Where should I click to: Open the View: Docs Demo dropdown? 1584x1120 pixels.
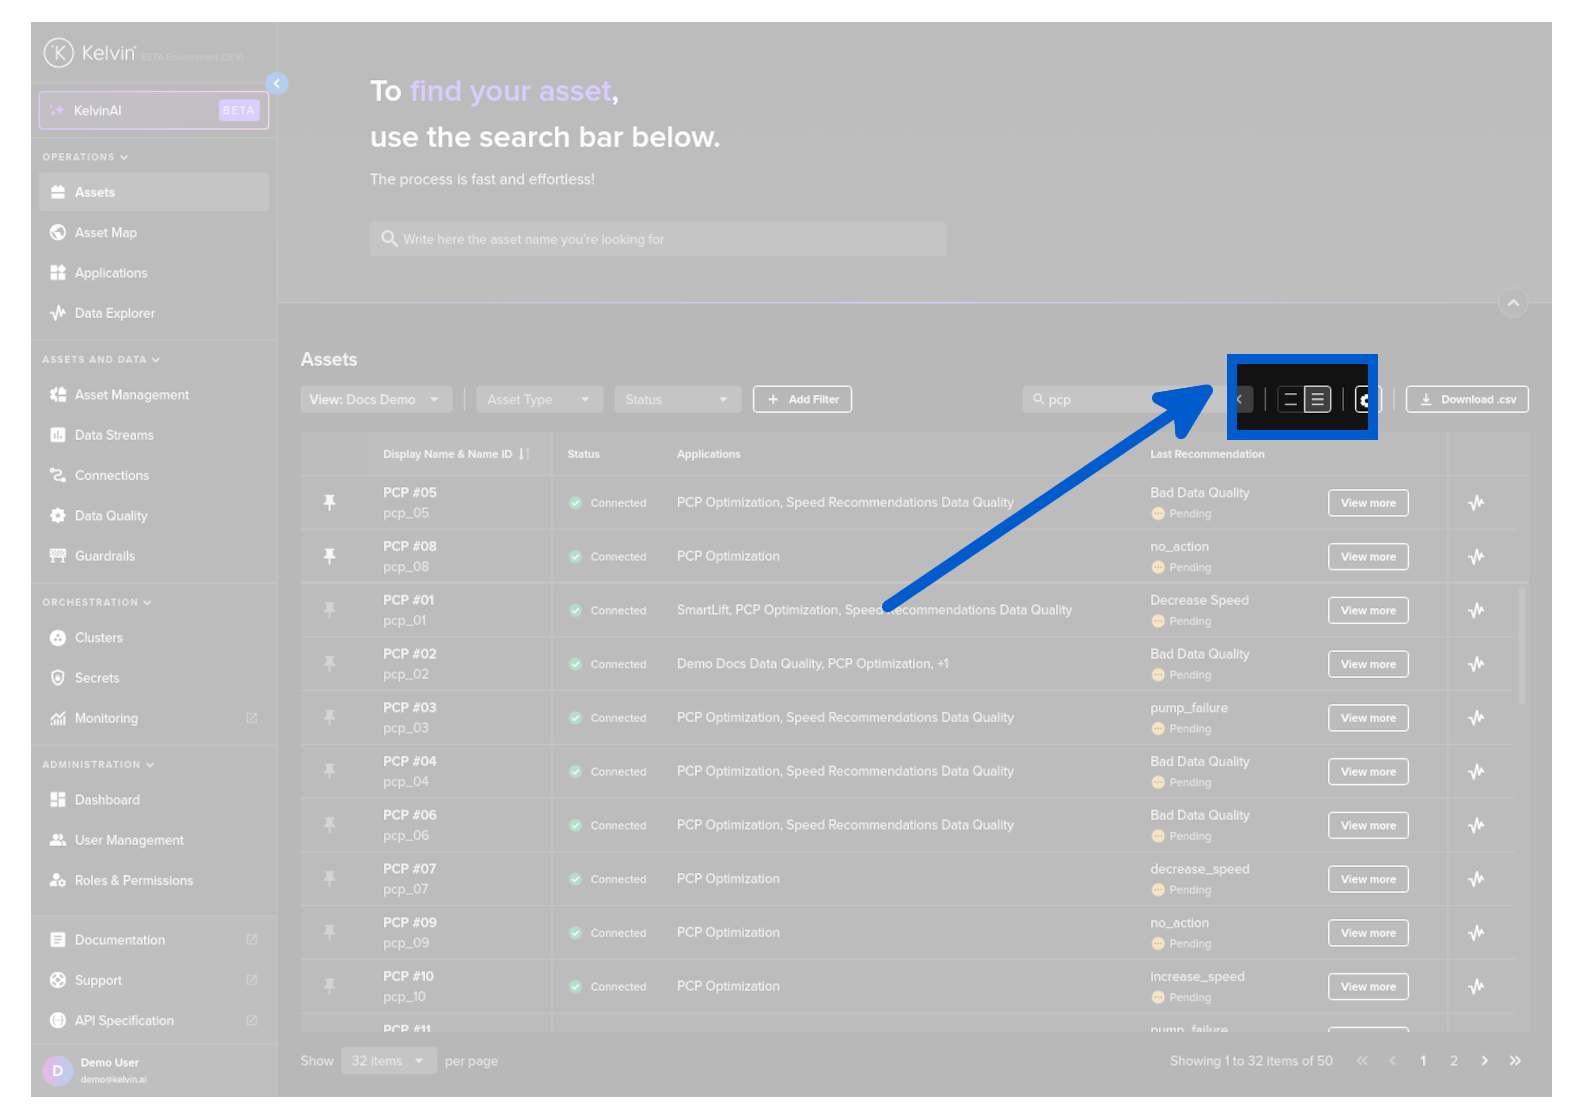tap(376, 399)
